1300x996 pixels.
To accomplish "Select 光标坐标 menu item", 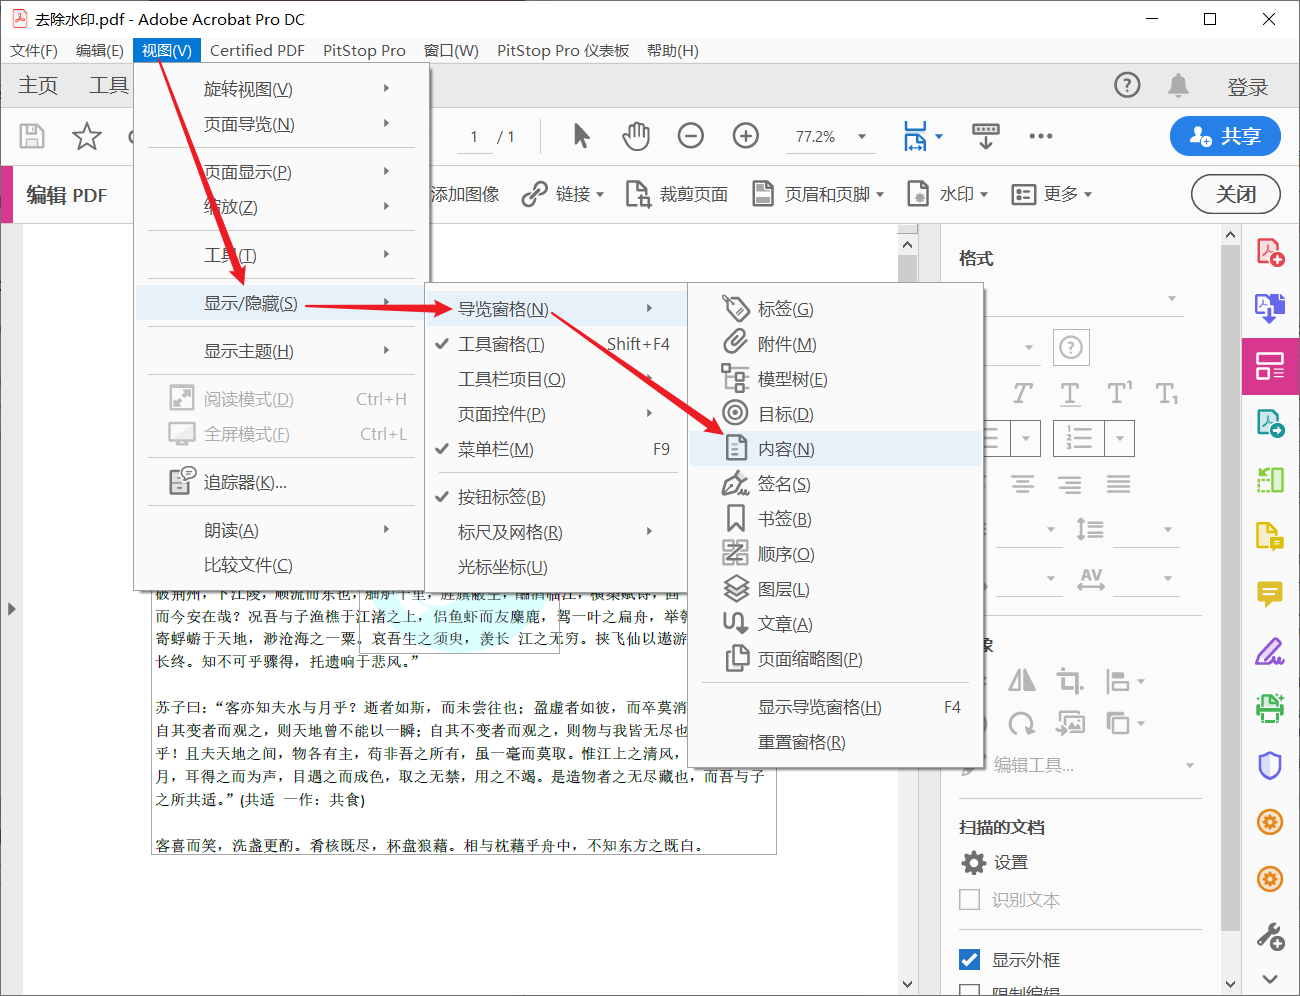I will point(555,567).
